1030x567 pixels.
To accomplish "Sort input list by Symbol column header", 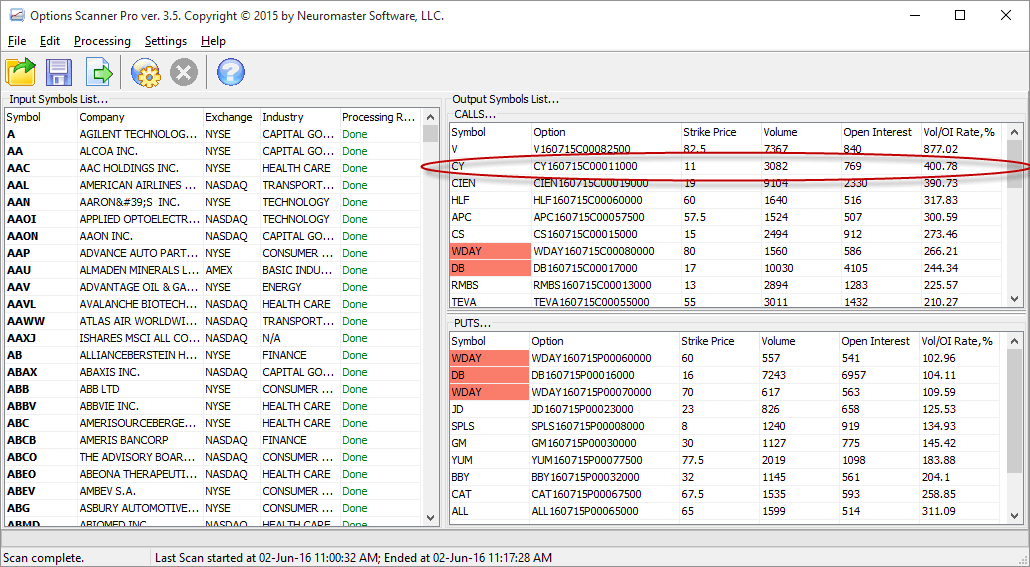I will coord(41,117).
